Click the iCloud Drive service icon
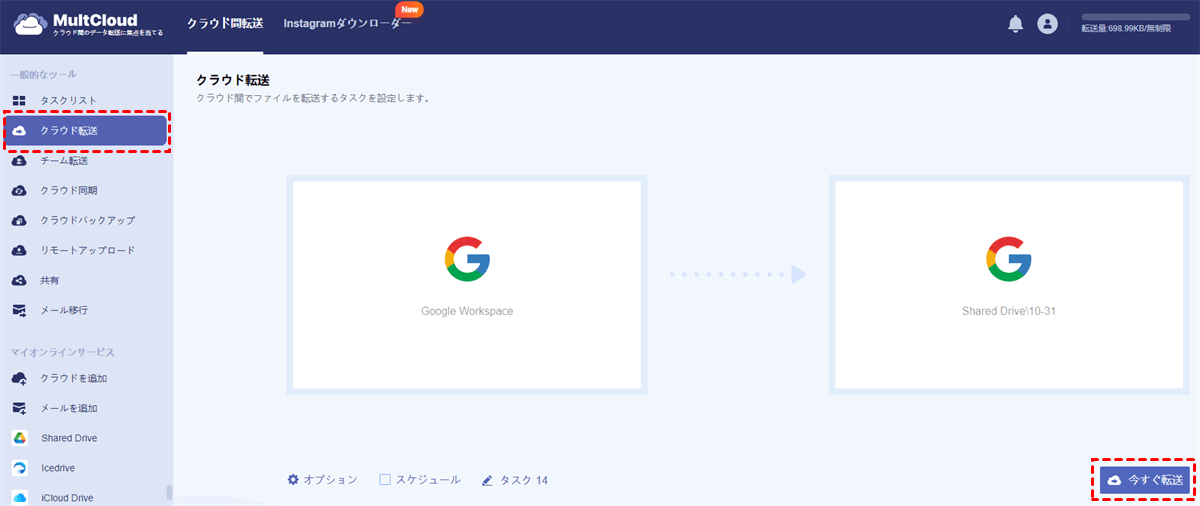 19,497
